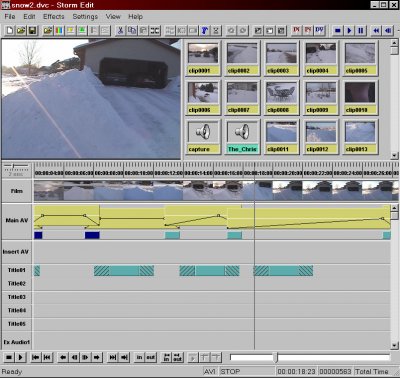Image resolution: width=400 pixels, height=378 pixels.
Task: Click the top toolbar Stop button
Action: coord(337,31)
